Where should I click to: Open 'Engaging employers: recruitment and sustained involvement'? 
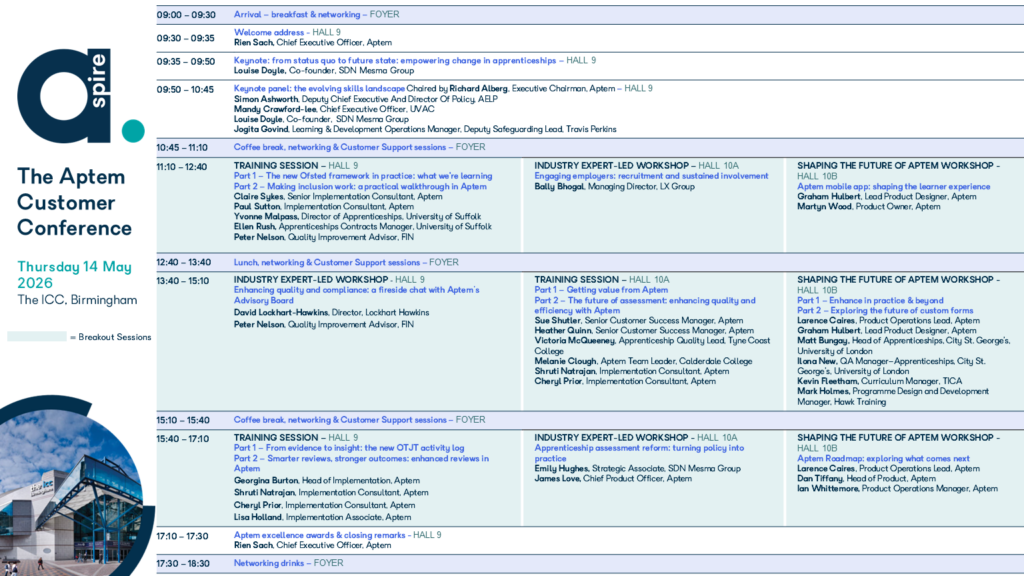651,176
